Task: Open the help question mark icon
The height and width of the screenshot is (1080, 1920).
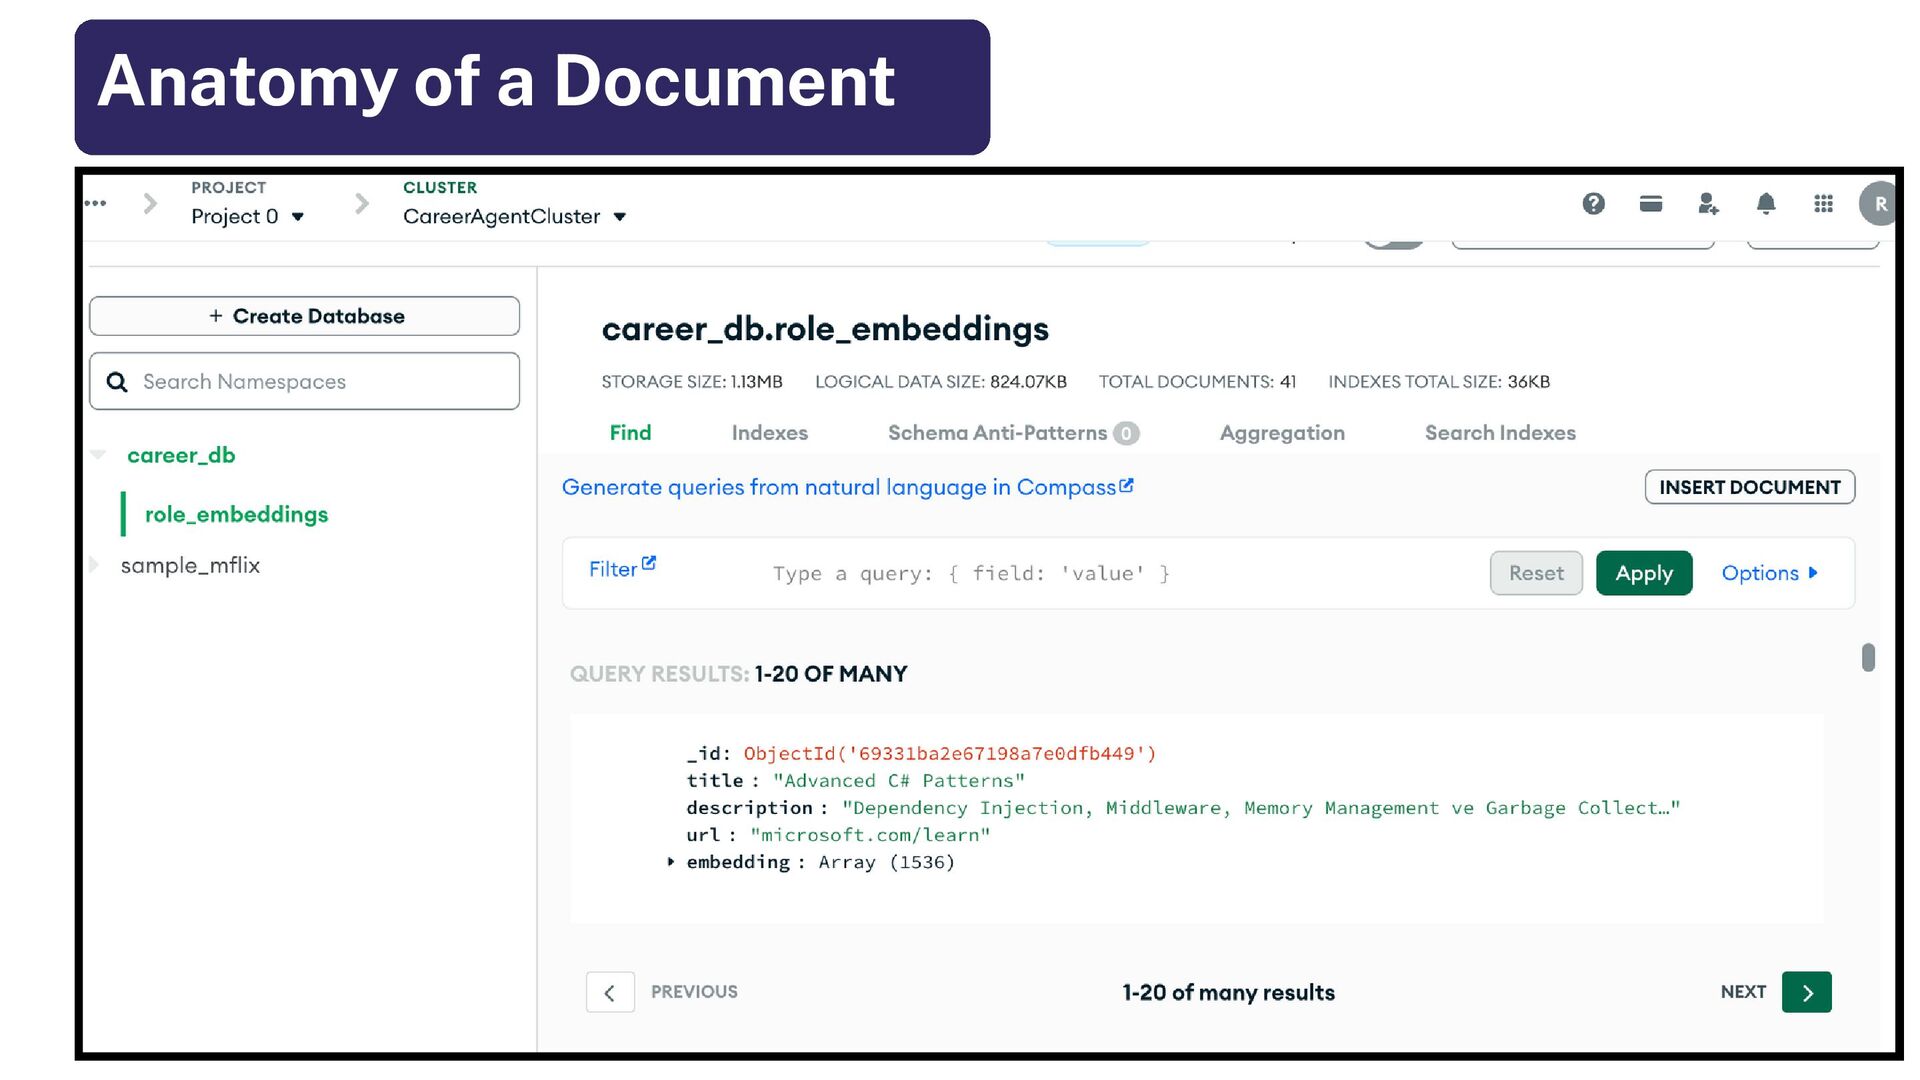Action: 1593,204
